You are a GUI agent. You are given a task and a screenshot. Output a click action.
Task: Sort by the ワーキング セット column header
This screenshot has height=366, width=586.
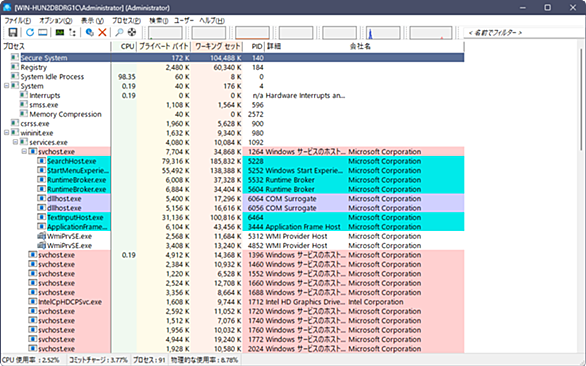(217, 46)
